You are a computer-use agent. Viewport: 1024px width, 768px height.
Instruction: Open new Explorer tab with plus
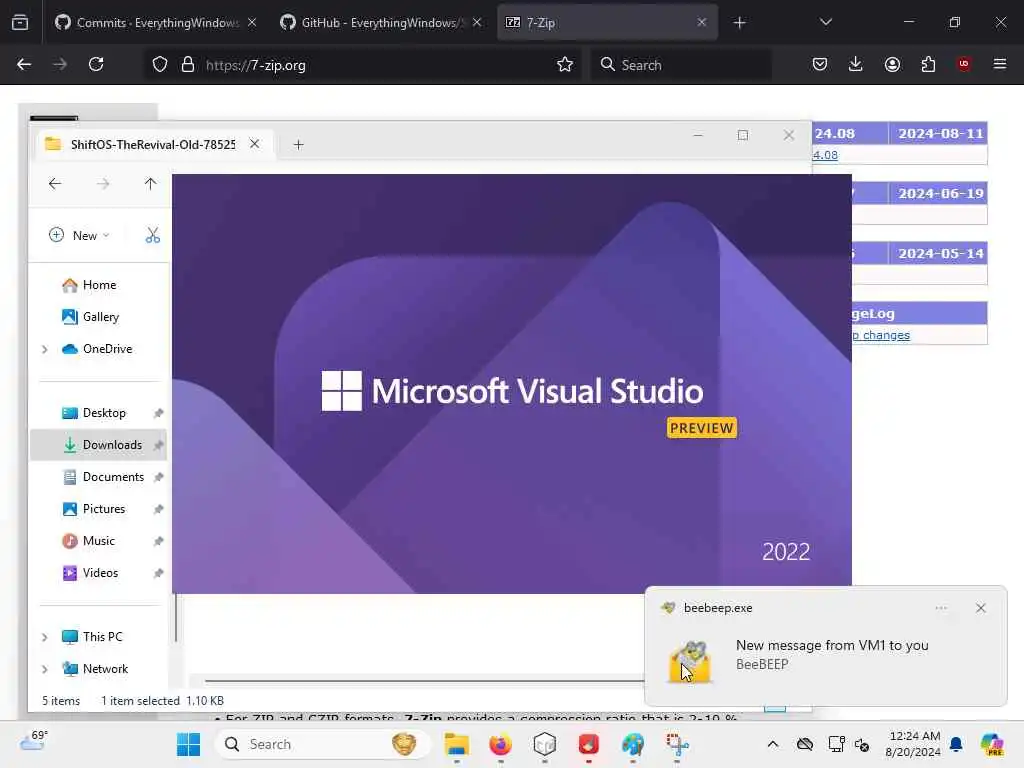[298, 145]
